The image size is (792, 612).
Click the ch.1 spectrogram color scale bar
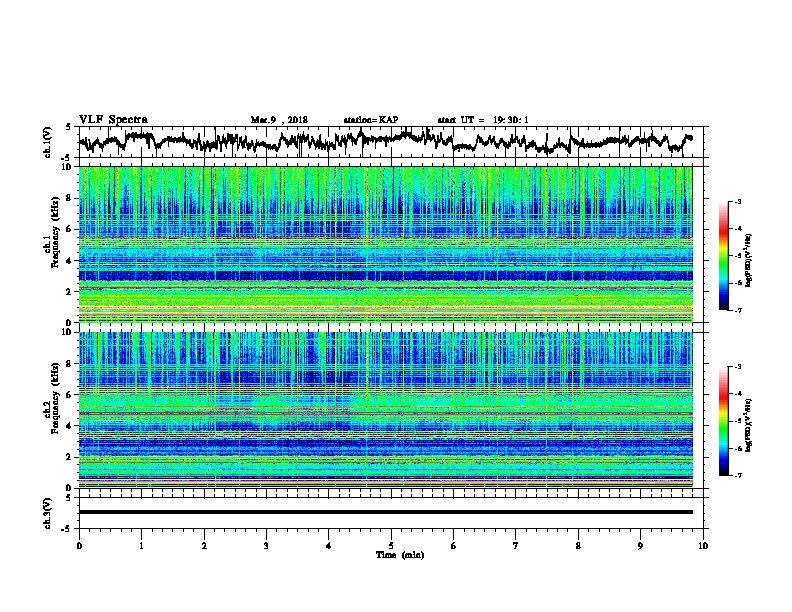[723, 256]
